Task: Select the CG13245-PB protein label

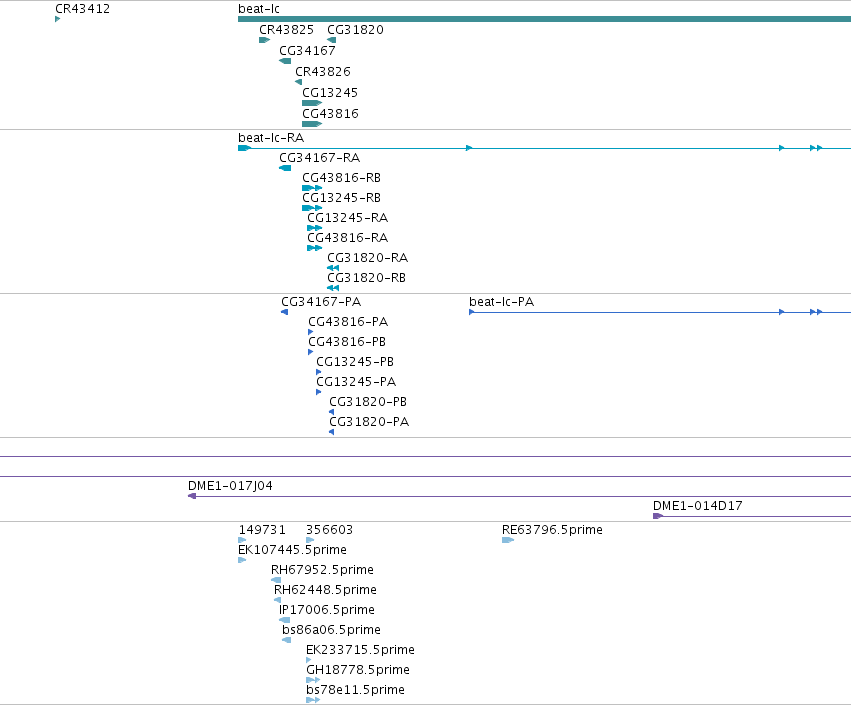Action: click(x=355, y=362)
